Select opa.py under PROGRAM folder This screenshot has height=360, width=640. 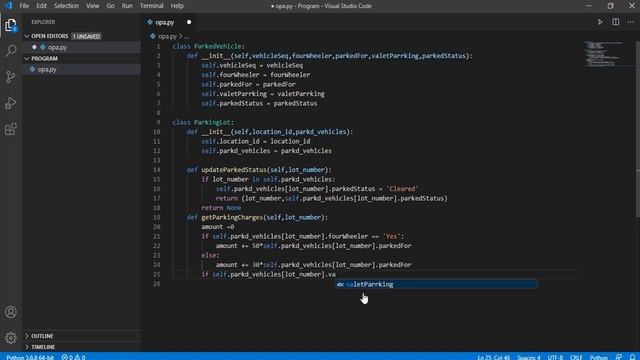82,69
